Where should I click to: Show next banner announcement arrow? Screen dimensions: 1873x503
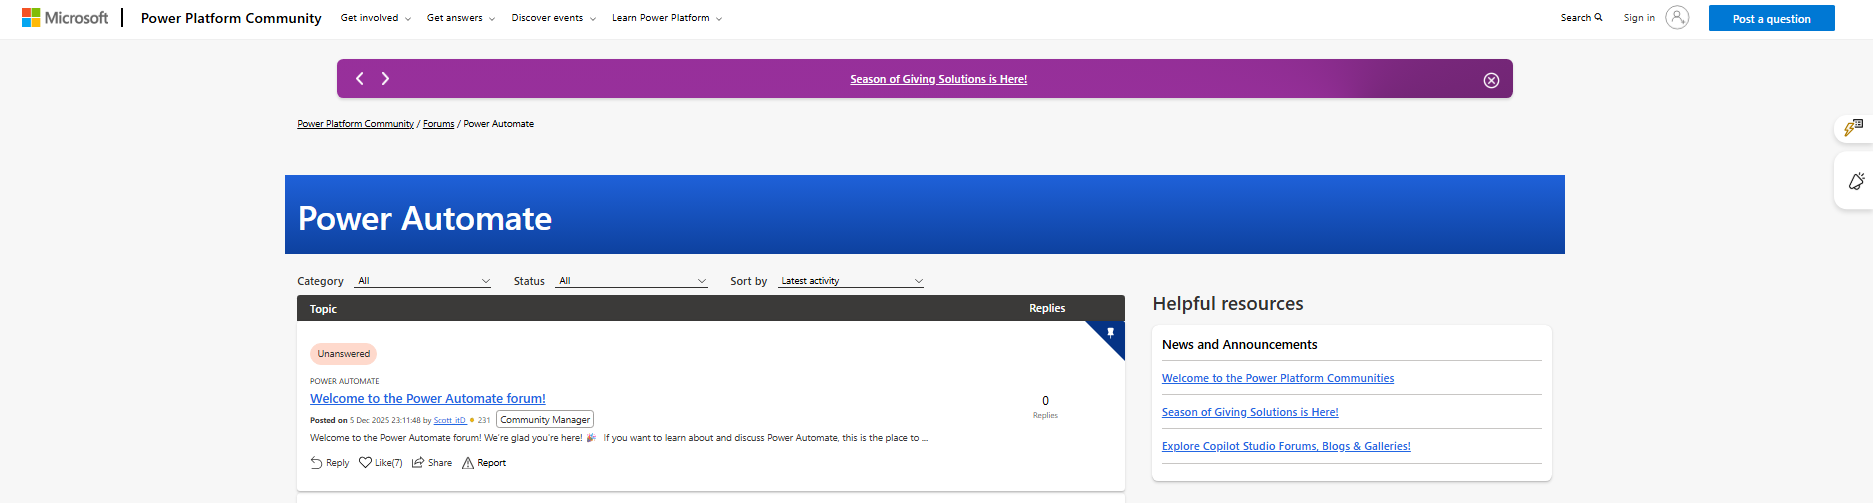(385, 78)
